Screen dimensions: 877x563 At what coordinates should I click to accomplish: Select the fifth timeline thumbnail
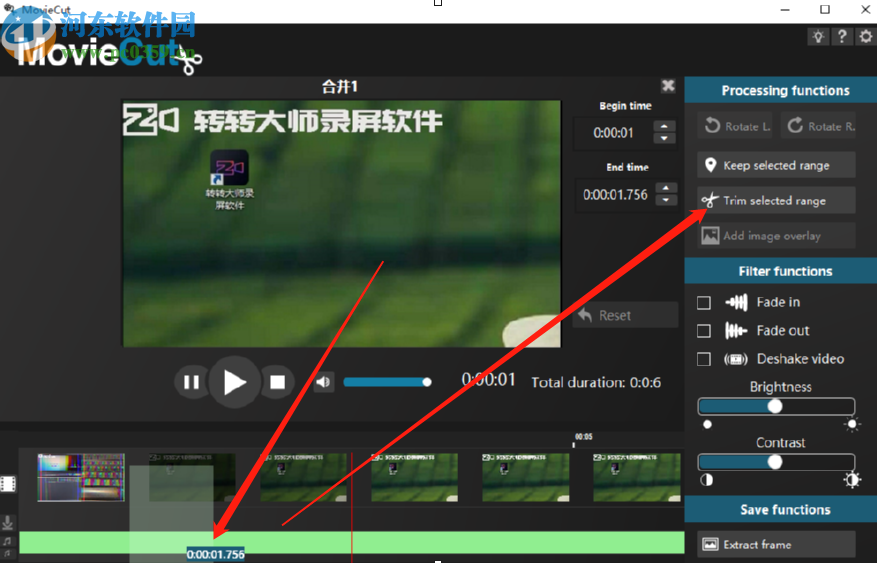point(526,477)
